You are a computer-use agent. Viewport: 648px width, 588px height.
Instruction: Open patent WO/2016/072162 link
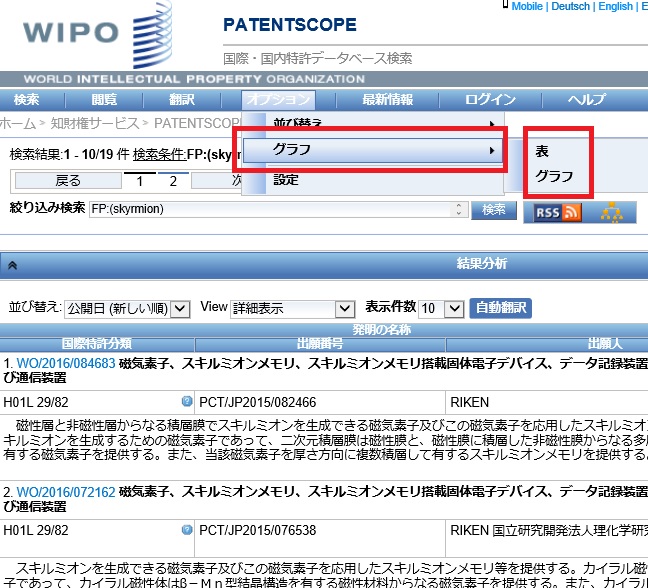tap(66, 492)
